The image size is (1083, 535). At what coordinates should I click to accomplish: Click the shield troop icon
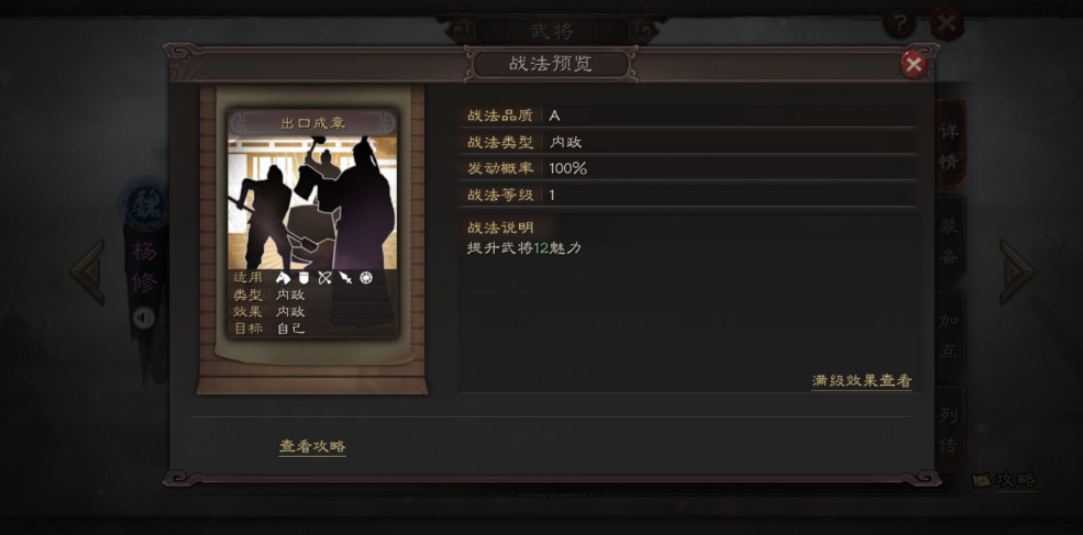pos(303,278)
